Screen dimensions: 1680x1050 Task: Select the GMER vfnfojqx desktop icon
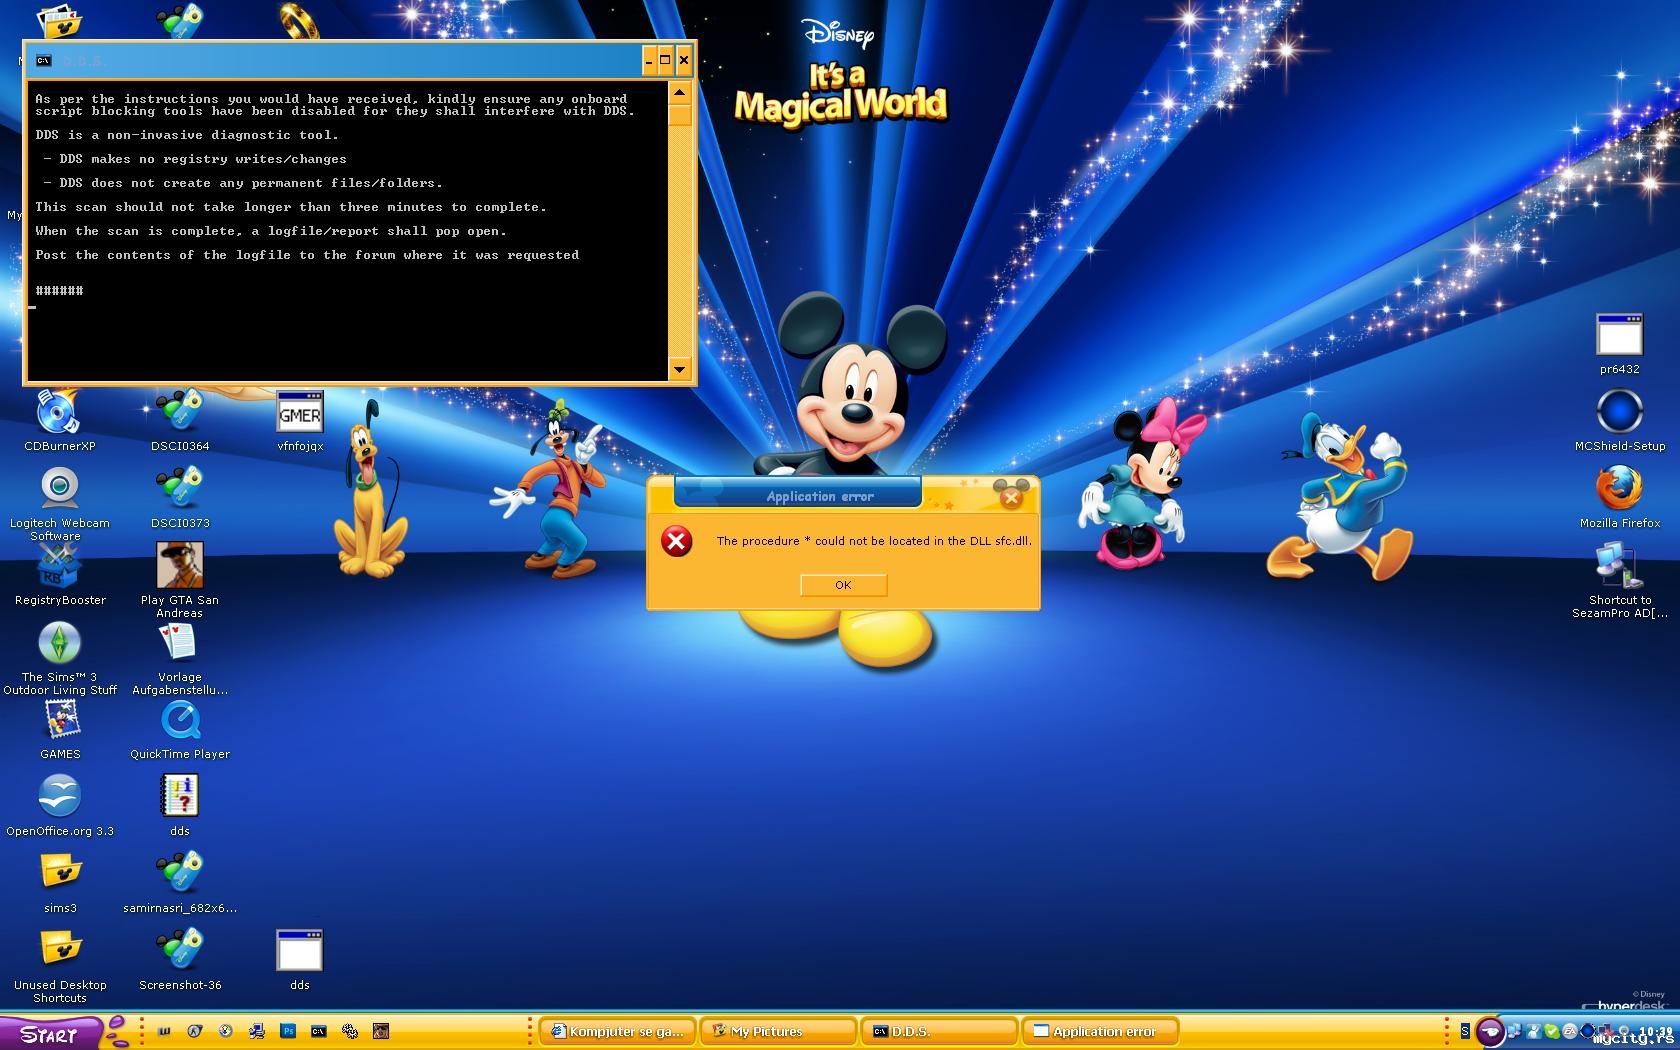[300, 422]
